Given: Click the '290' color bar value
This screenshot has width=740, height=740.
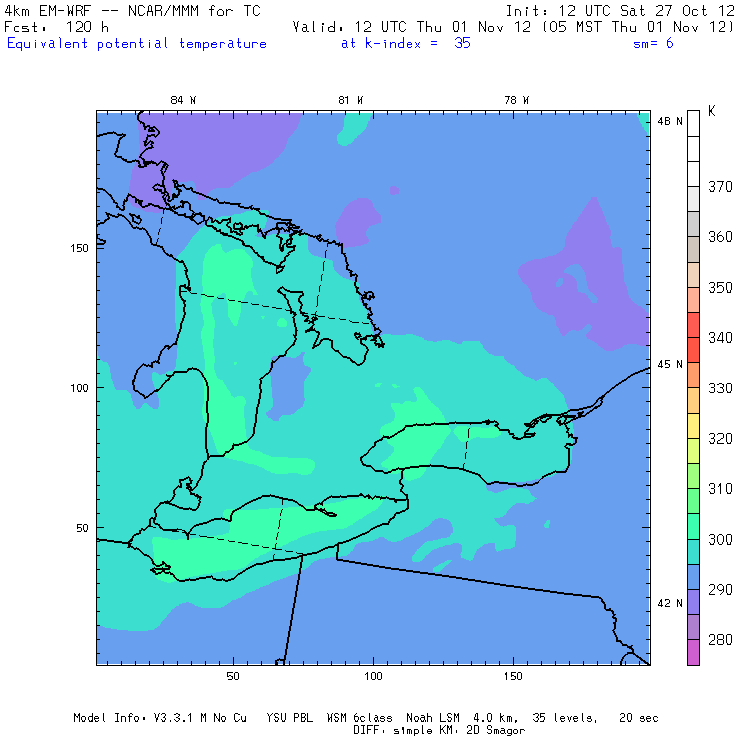Looking at the screenshot, I should click(x=720, y=589).
